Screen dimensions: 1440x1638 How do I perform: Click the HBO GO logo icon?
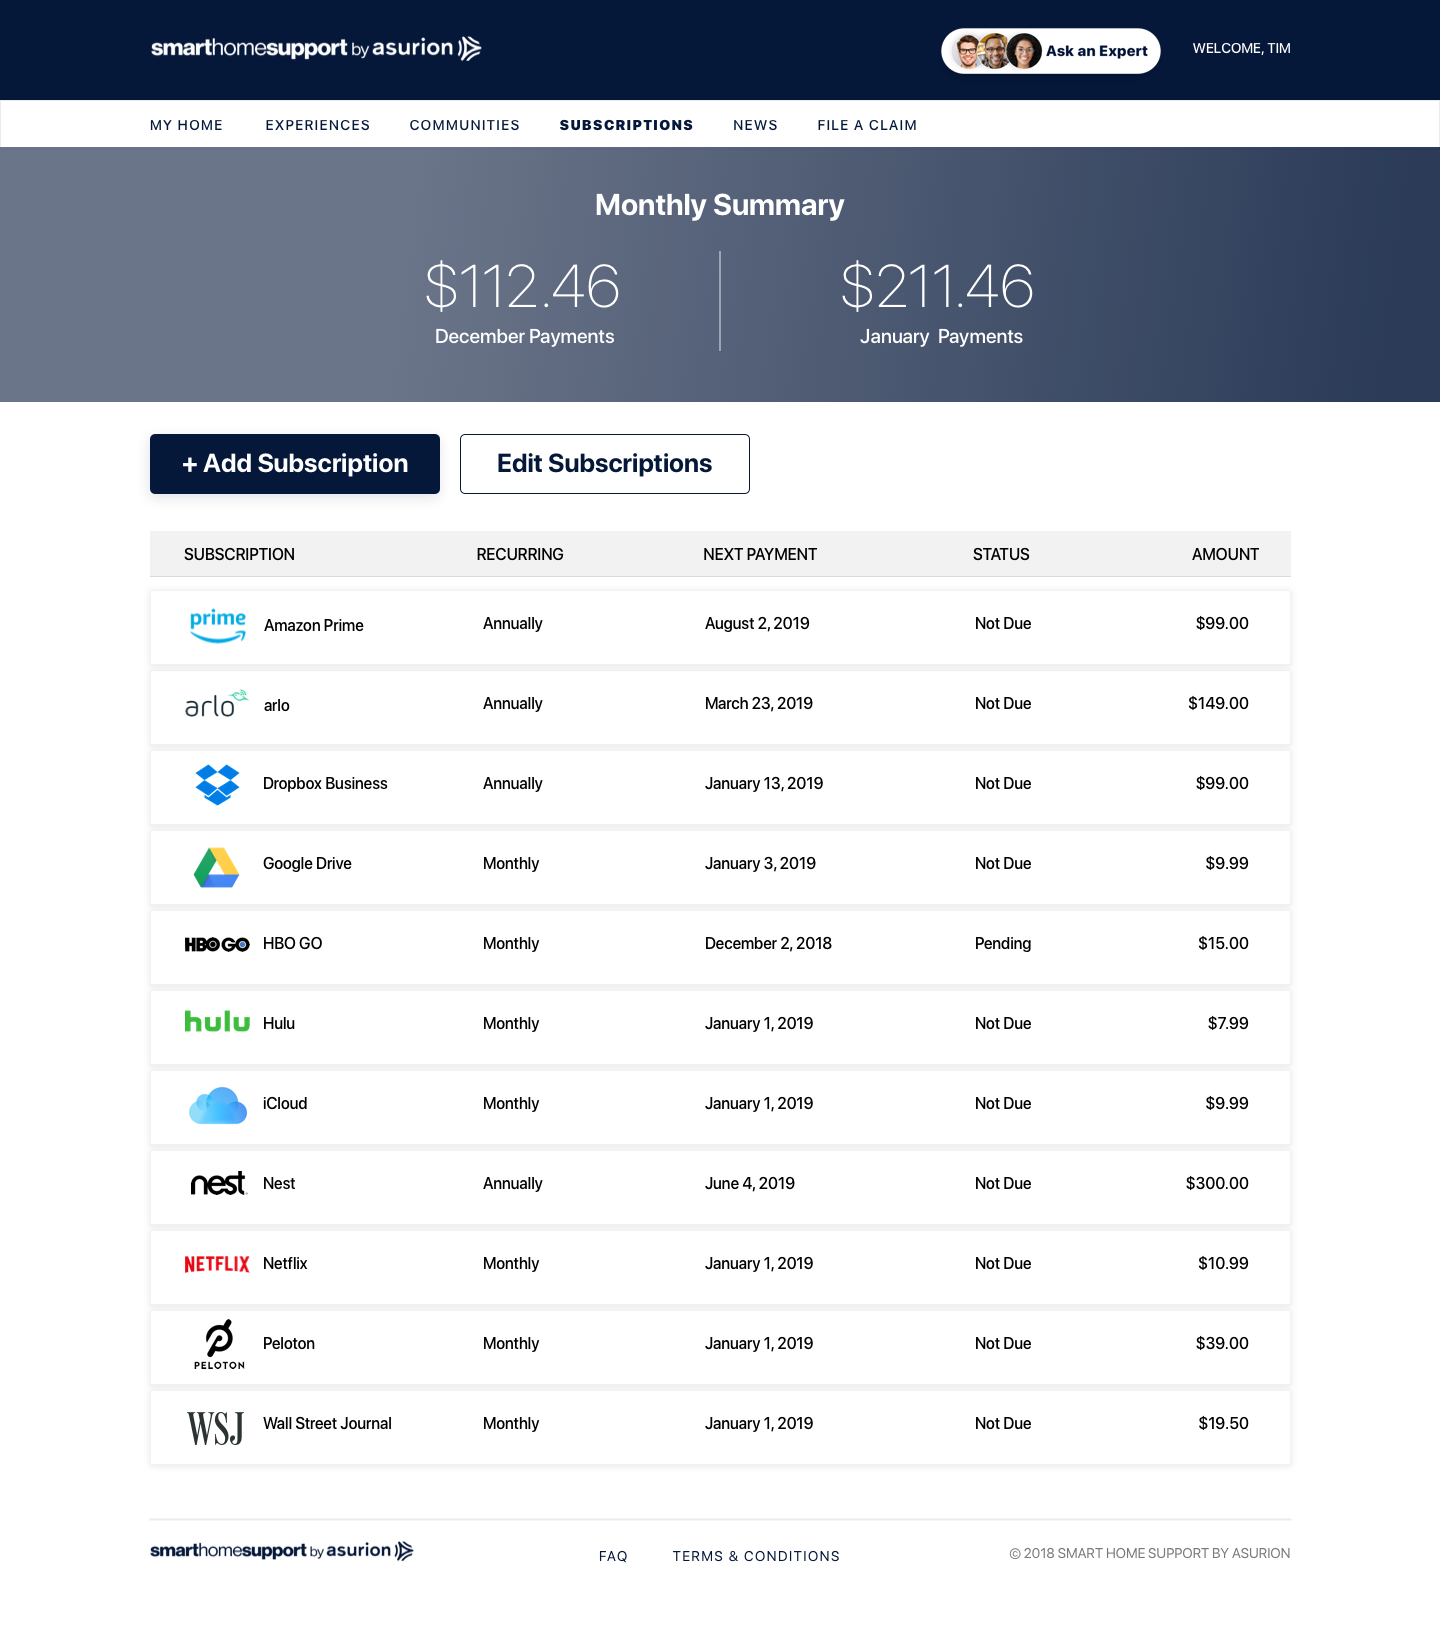pyautogui.click(x=217, y=944)
